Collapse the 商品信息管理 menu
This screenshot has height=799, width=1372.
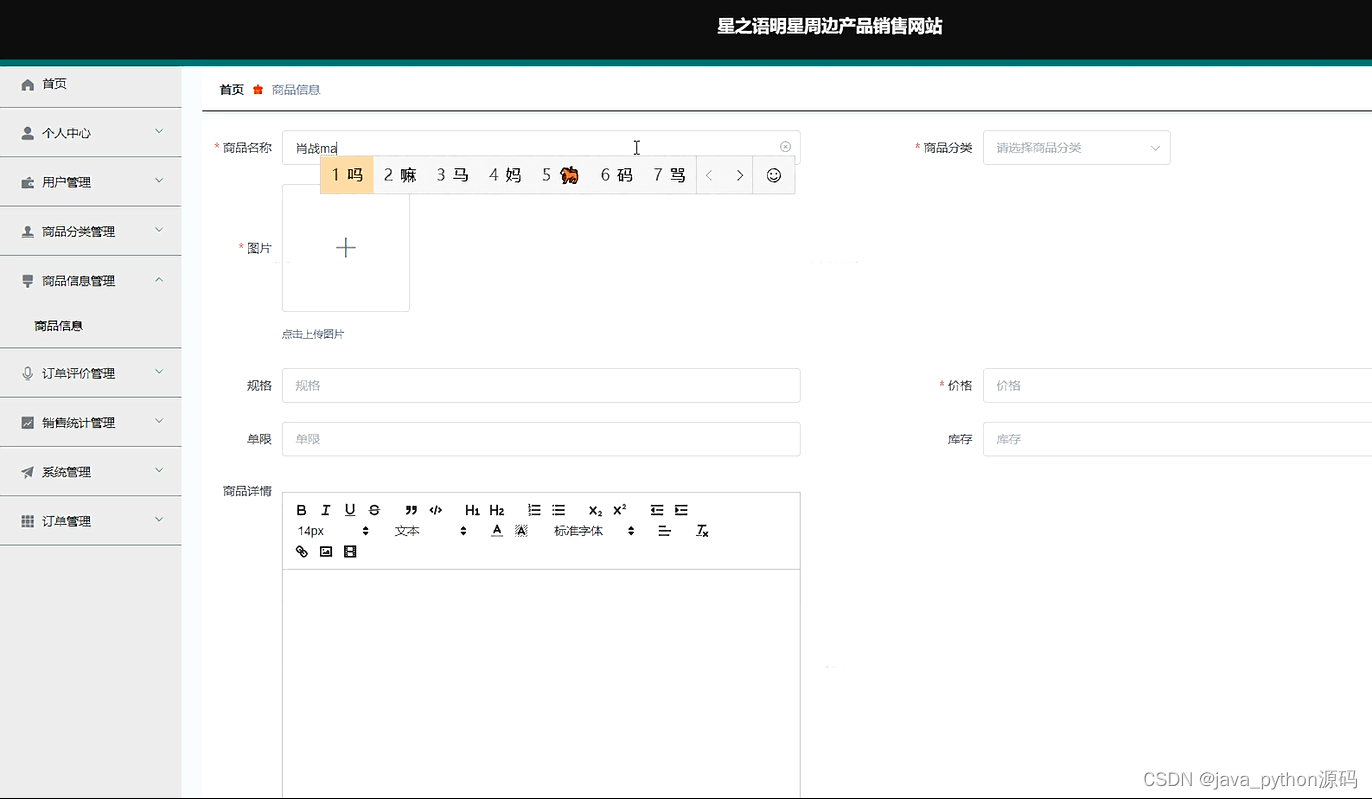pyautogui.click(x=90, y=281)
